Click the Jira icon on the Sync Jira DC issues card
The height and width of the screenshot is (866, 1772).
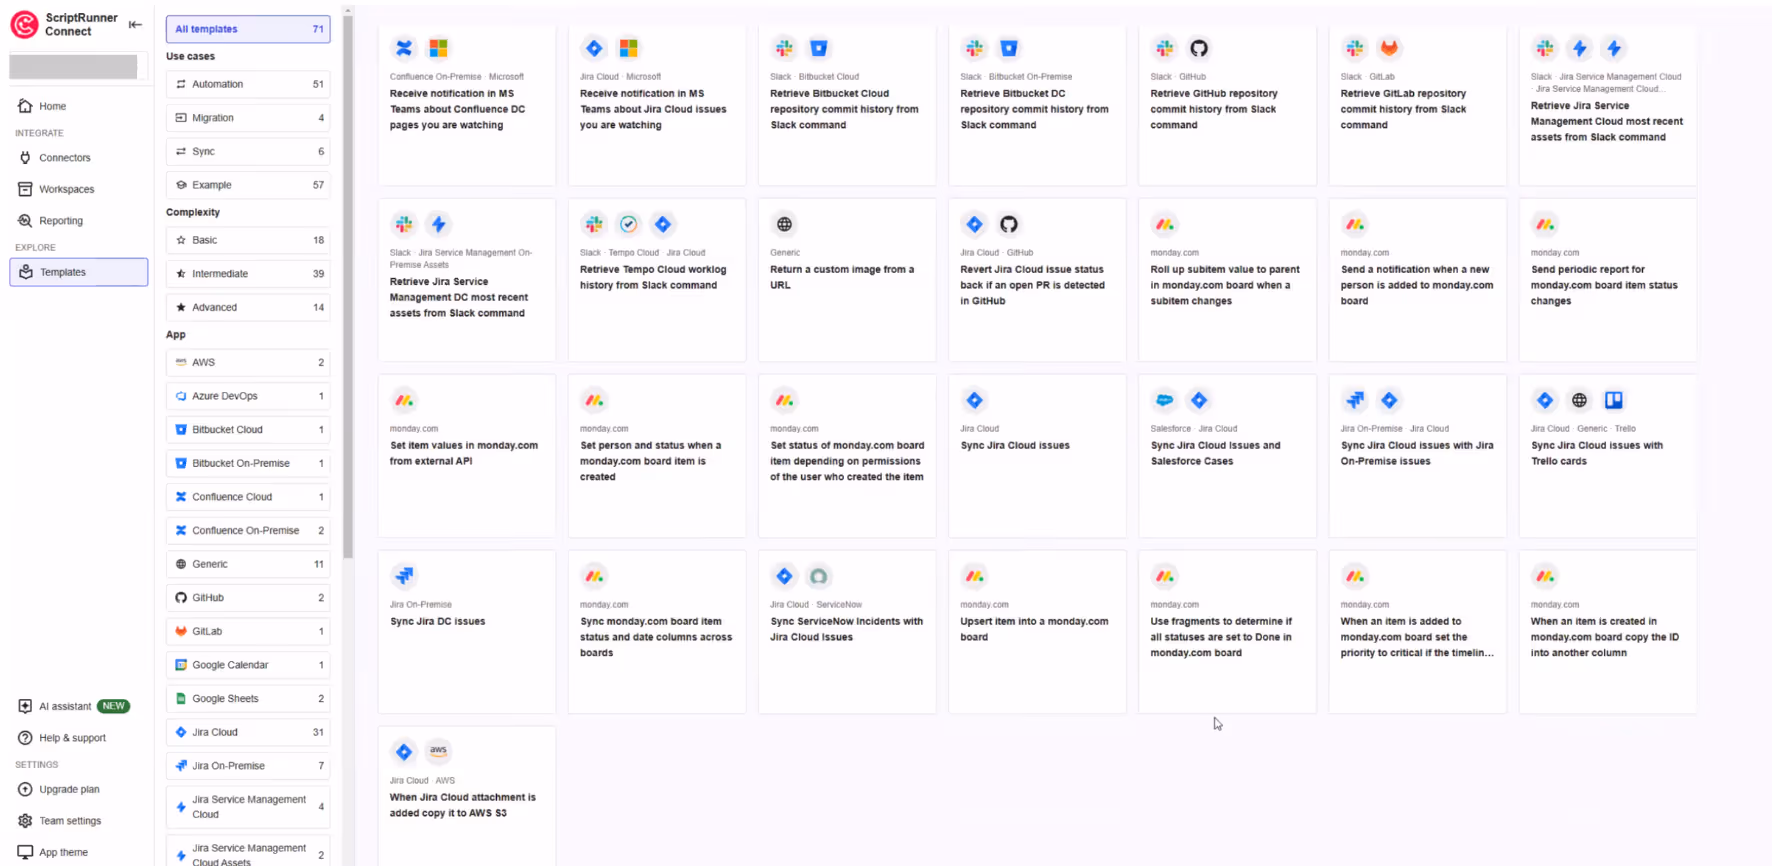click(404, 576)
